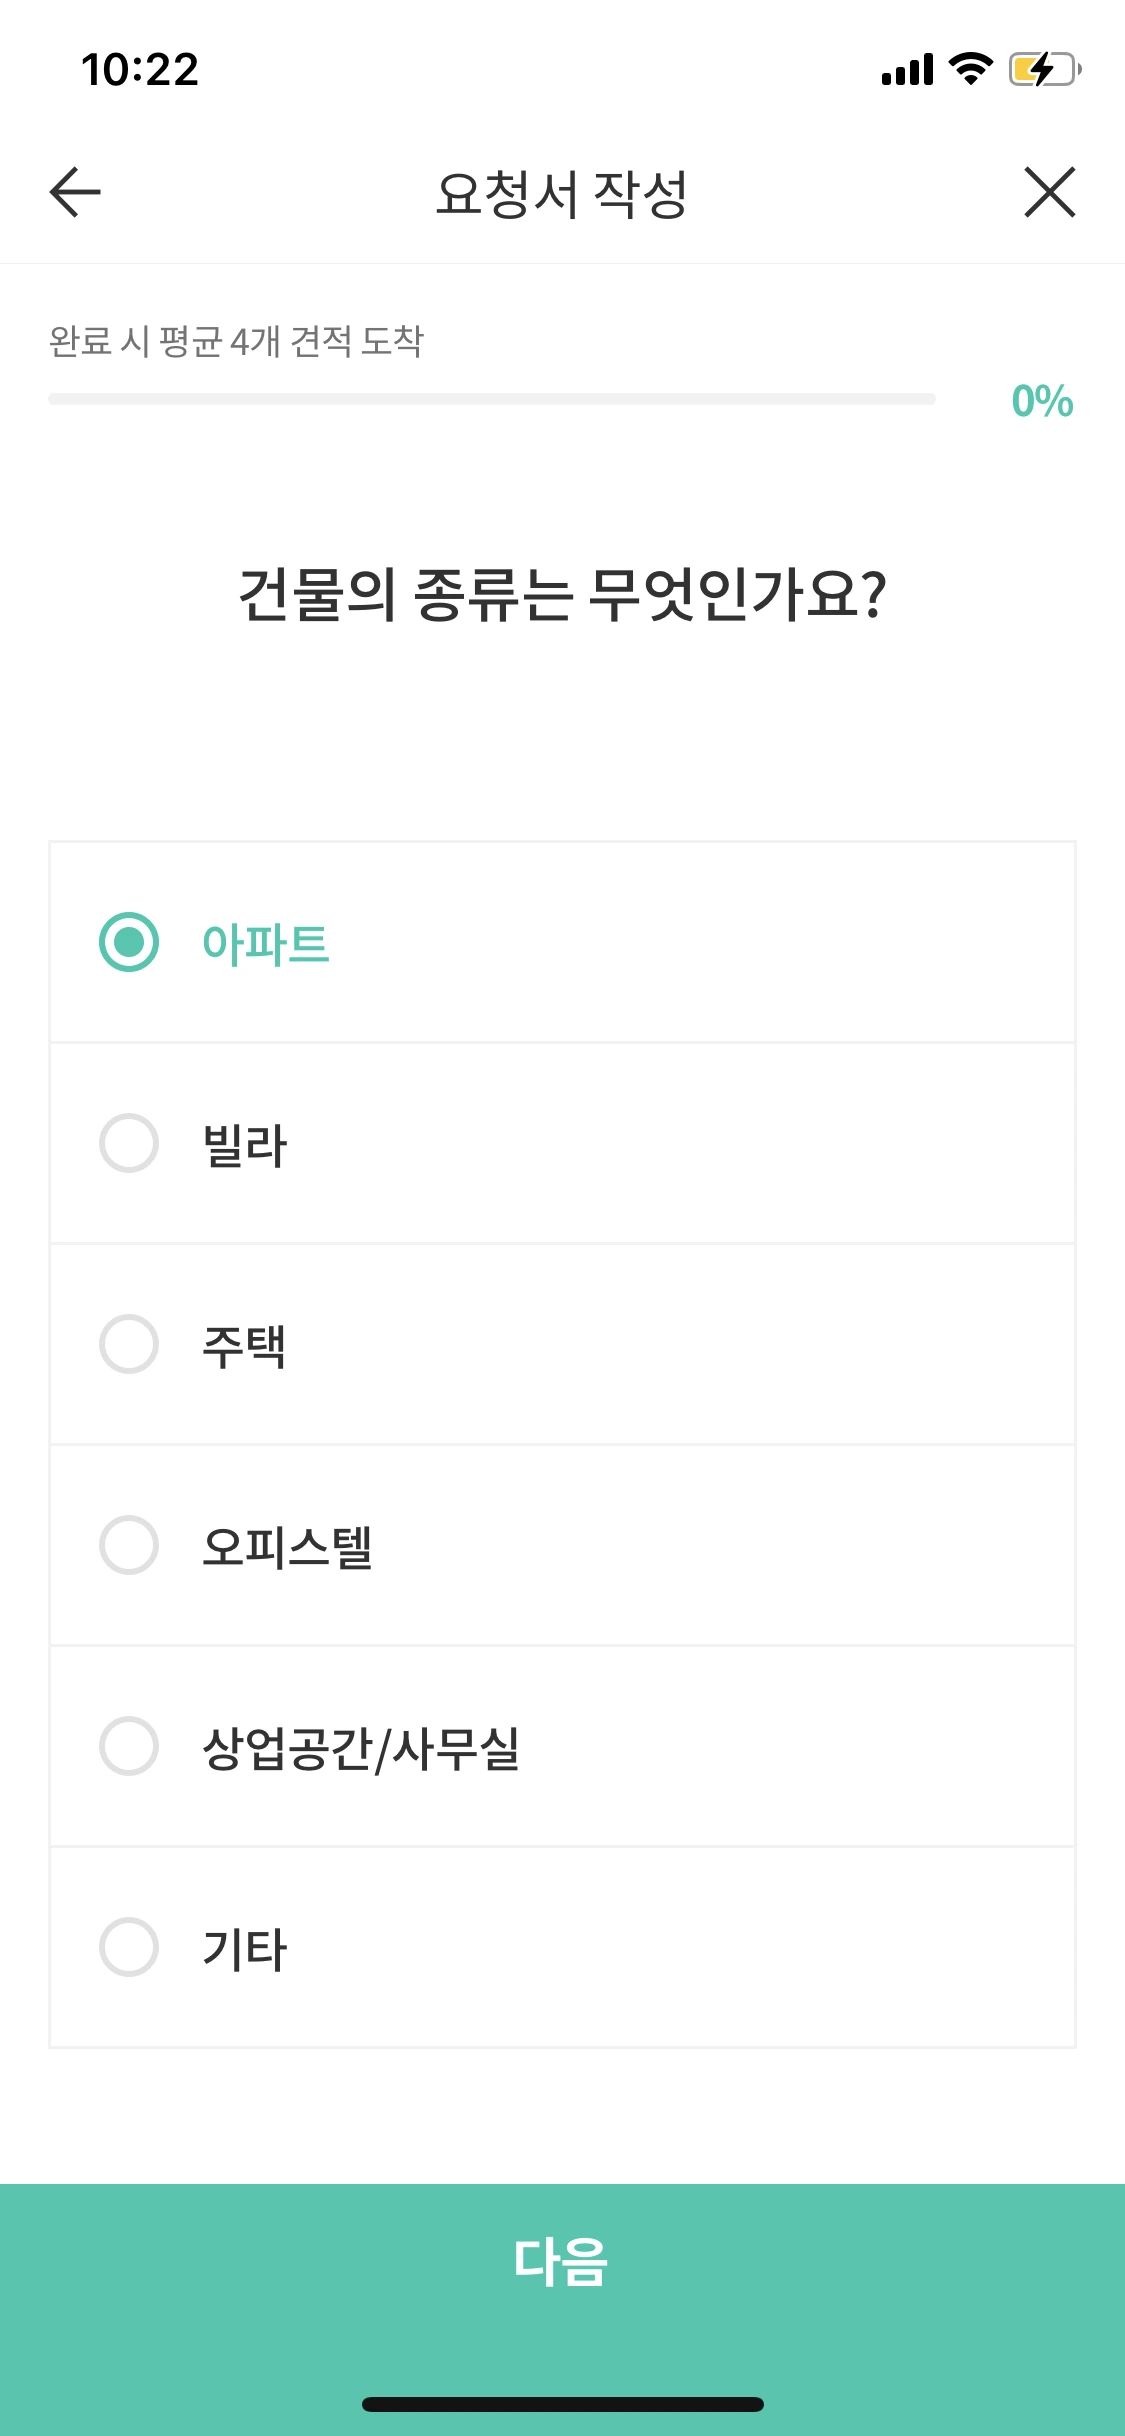Choose the 상업공간/사무실 option
This screenshot has width=1125, height=2436.
coord(563,1745)
